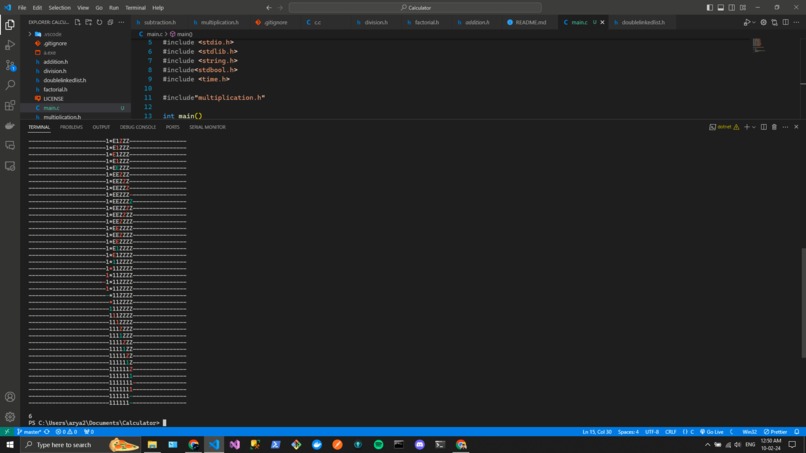The height and width of the screenshot is (453, 806).
Task: Click Prettier in status bar
Action: tap(776, 432)
